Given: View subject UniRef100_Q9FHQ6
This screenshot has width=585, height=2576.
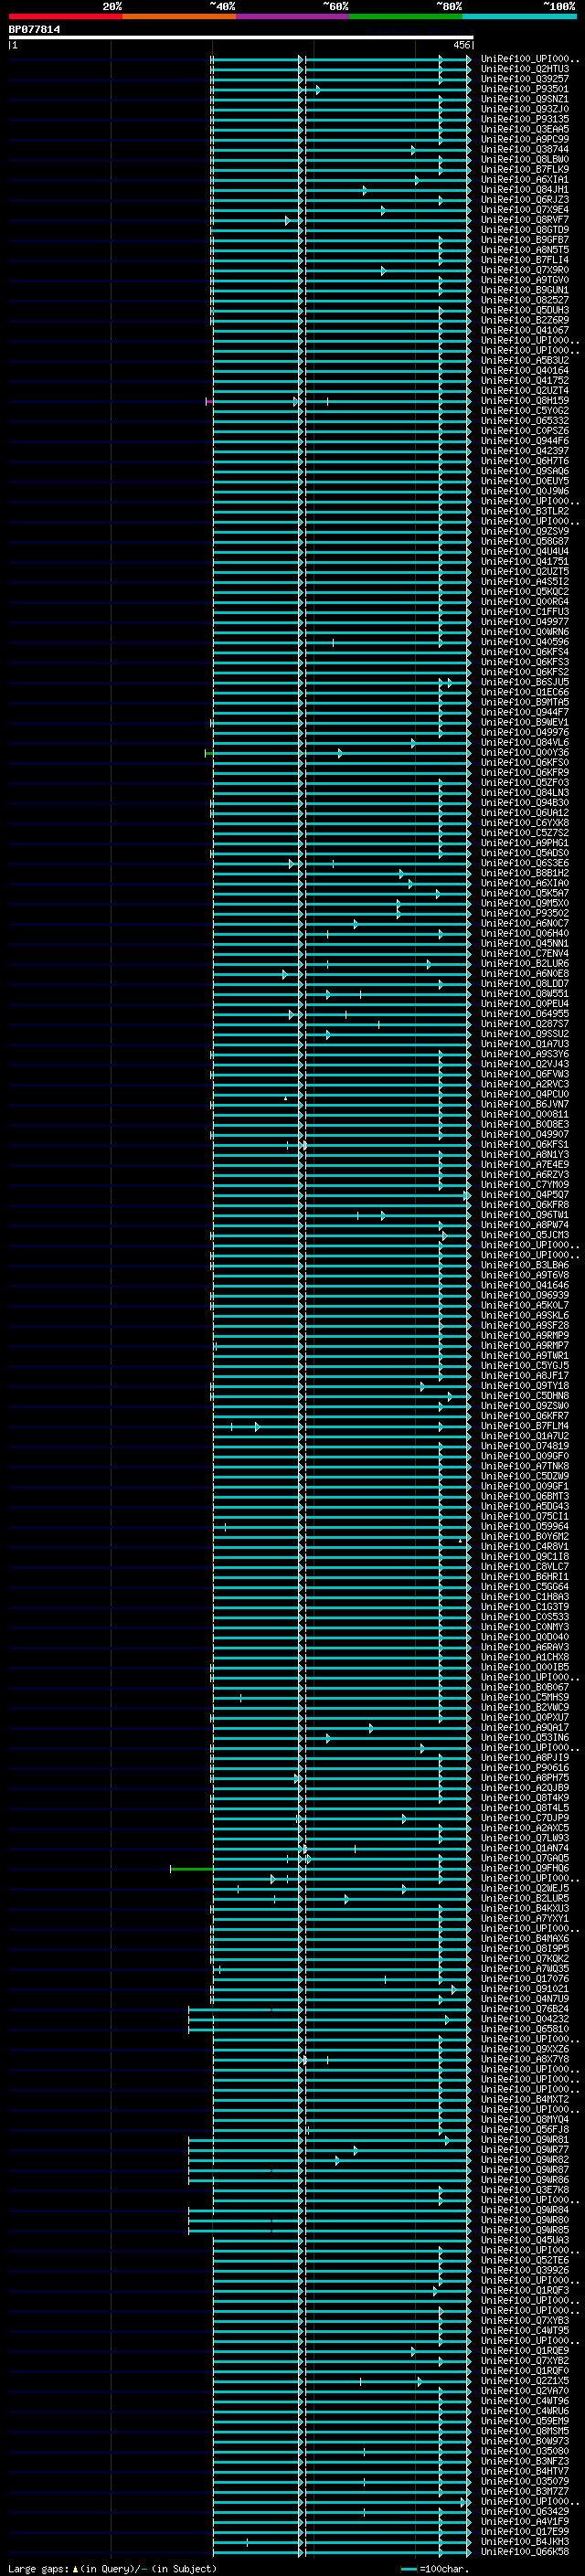Looking at the screenshot, I should pos(525,1868).
